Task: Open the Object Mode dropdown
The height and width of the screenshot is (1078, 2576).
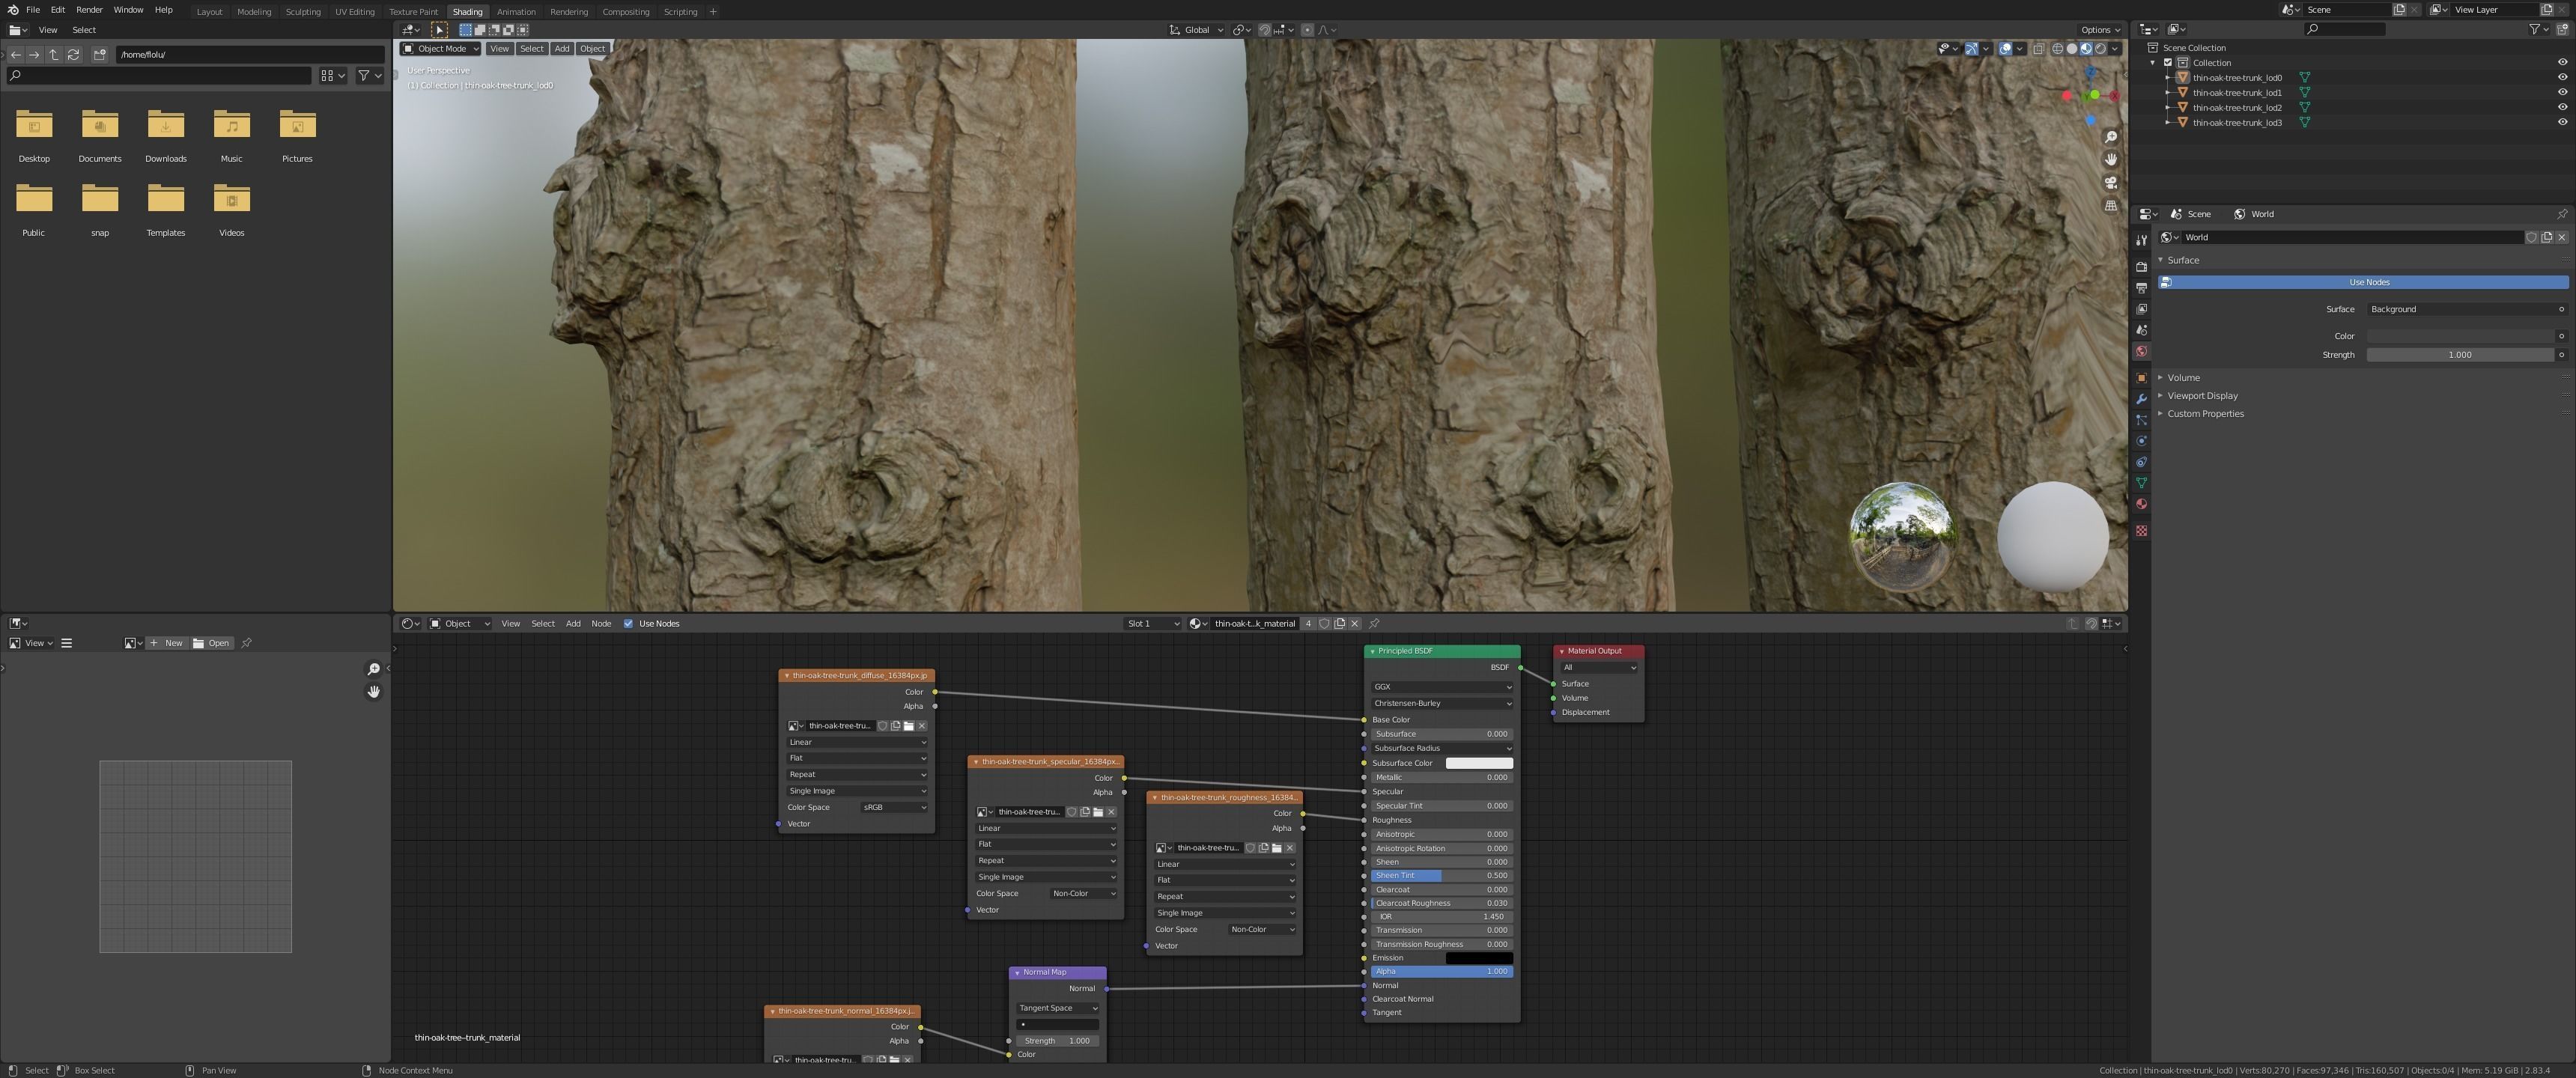Action: [x=440, y=49]
